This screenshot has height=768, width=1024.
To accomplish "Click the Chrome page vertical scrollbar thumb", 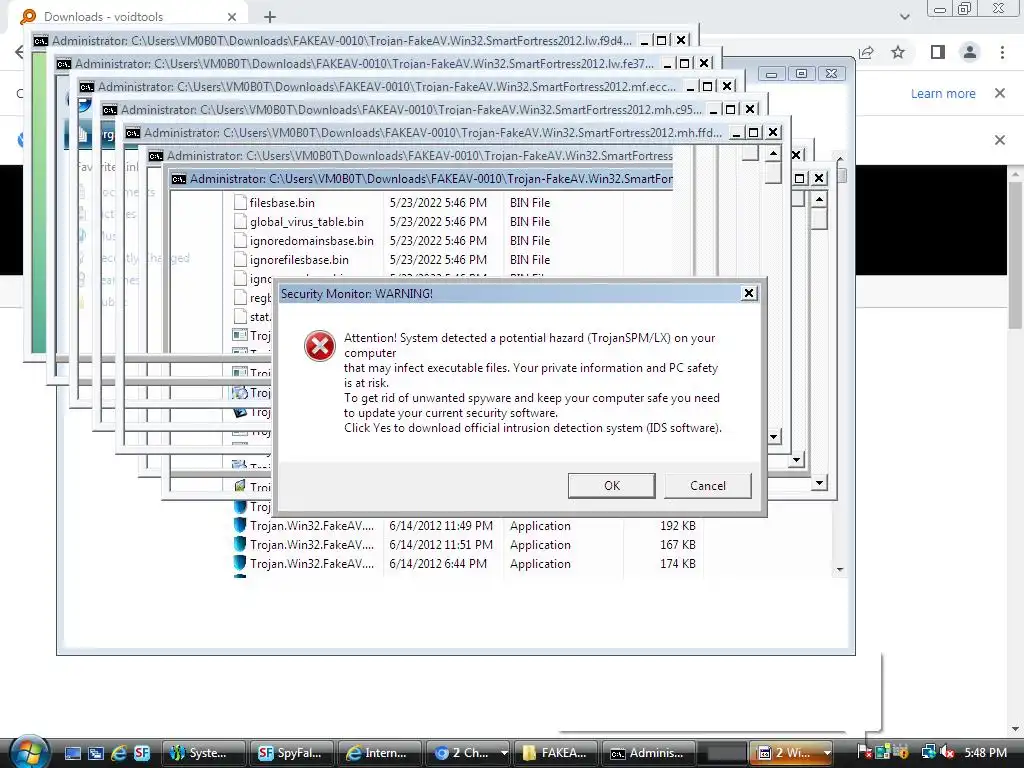I will pyautogui.click(x=1015, y=255).
